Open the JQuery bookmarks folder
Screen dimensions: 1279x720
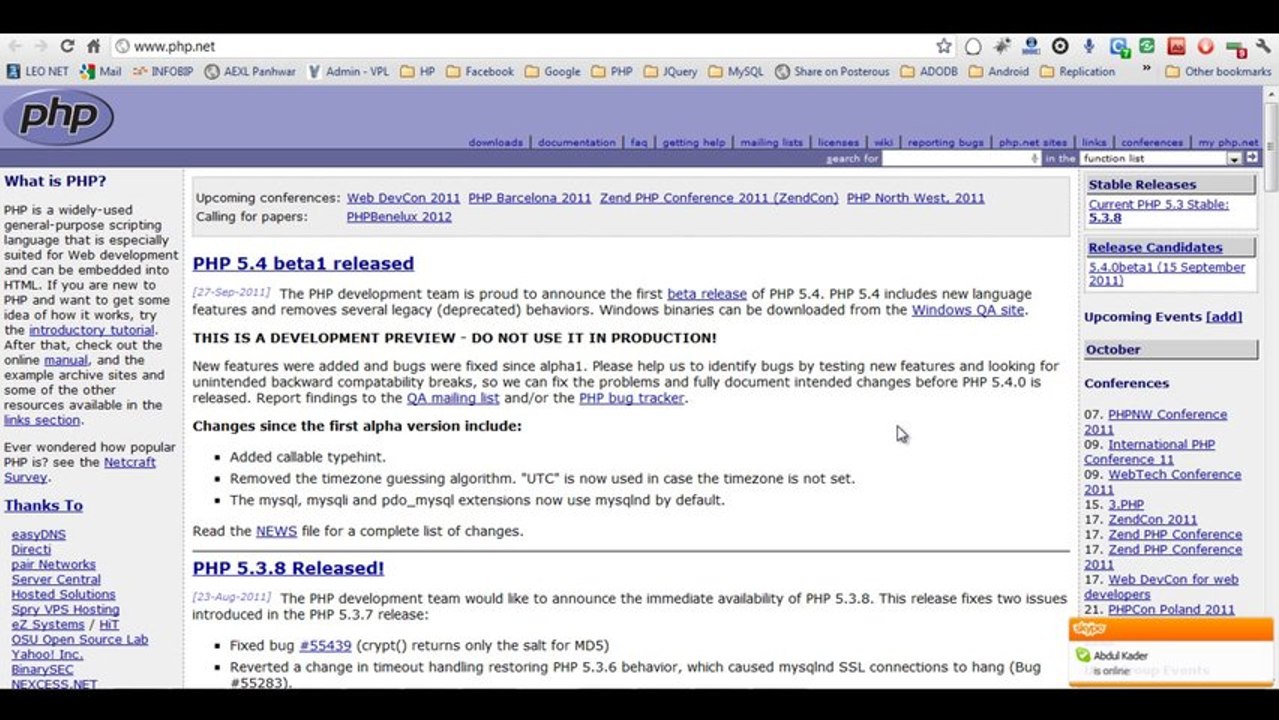[x=671, y=72]
